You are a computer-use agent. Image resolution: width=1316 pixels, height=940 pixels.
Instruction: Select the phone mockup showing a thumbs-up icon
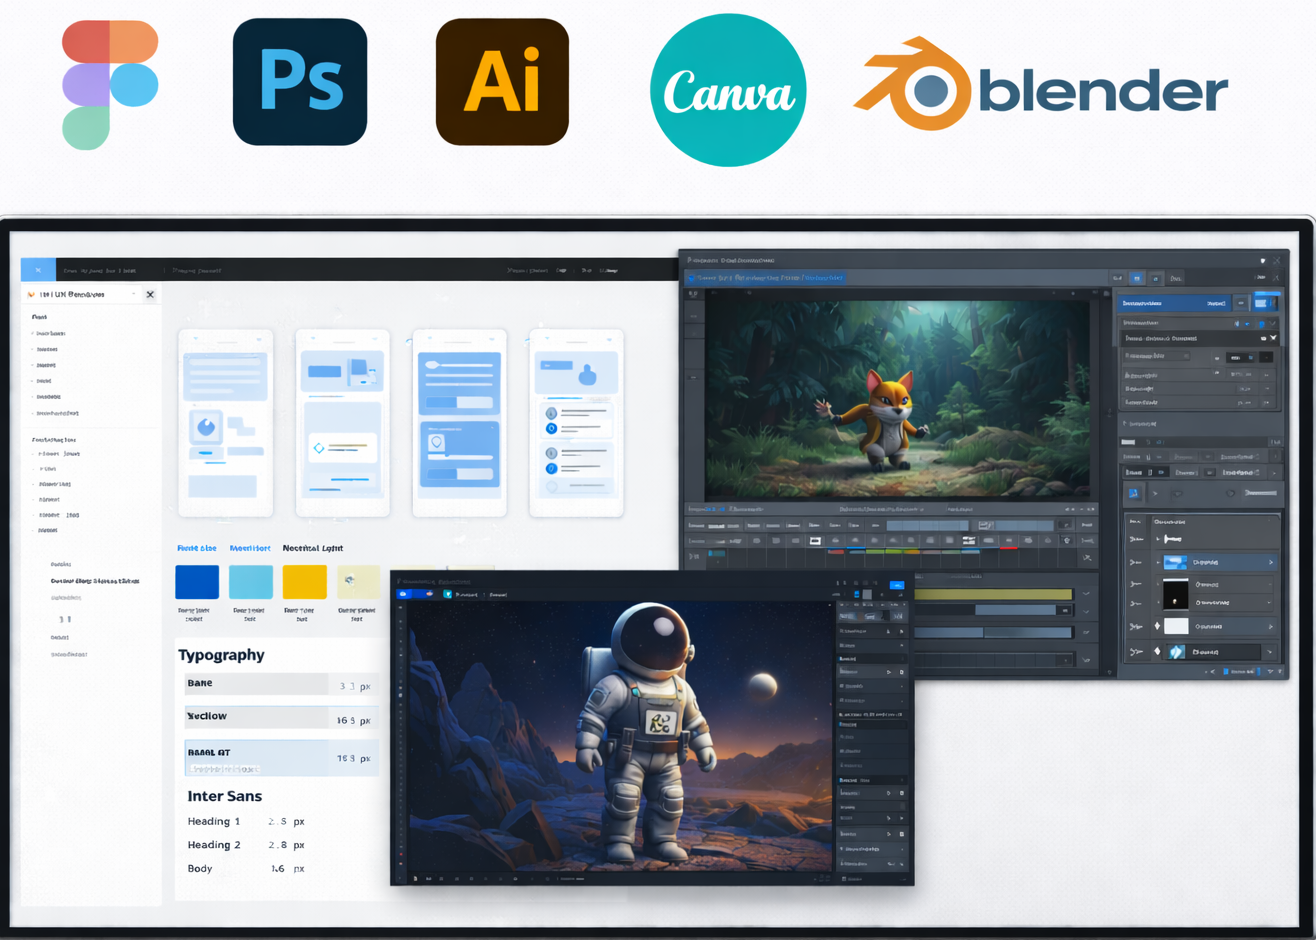tap(576, 423)
